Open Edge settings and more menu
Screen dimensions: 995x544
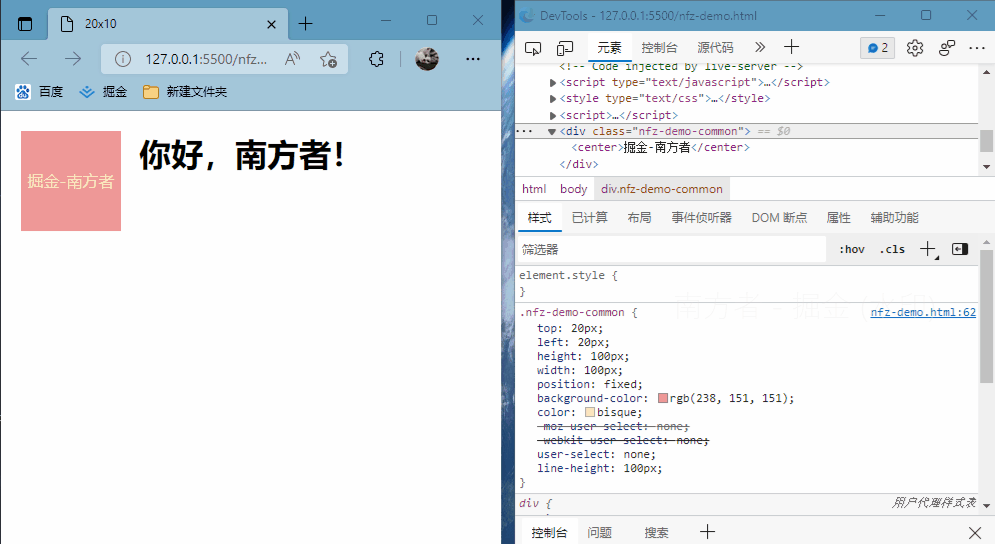point(473,59)
